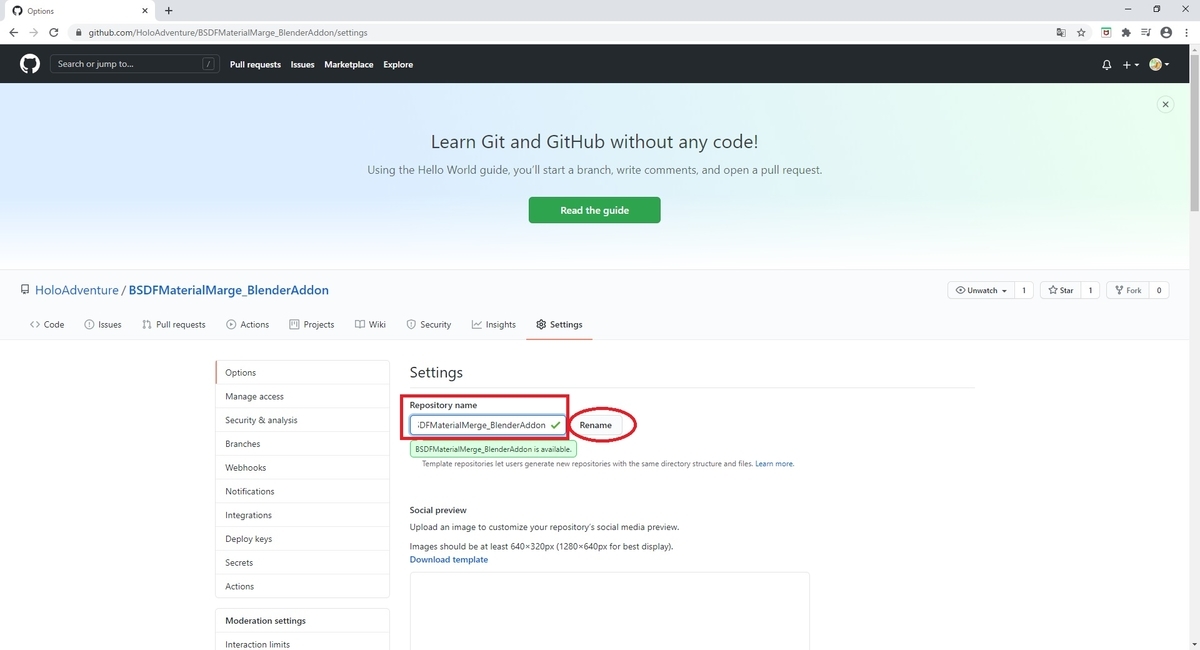Select Webhooks in settings sidebar

[x=302, y=467]
